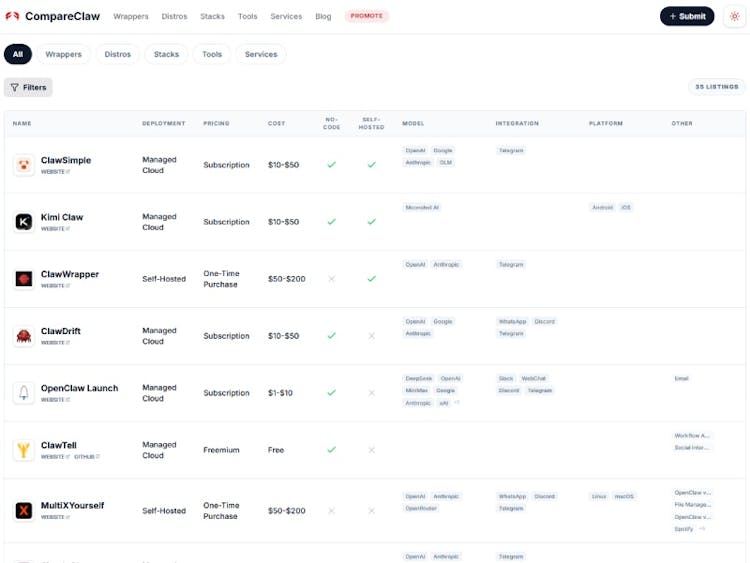Click the Cost column header
Screen dimensions: 750x563
(276, 123)
